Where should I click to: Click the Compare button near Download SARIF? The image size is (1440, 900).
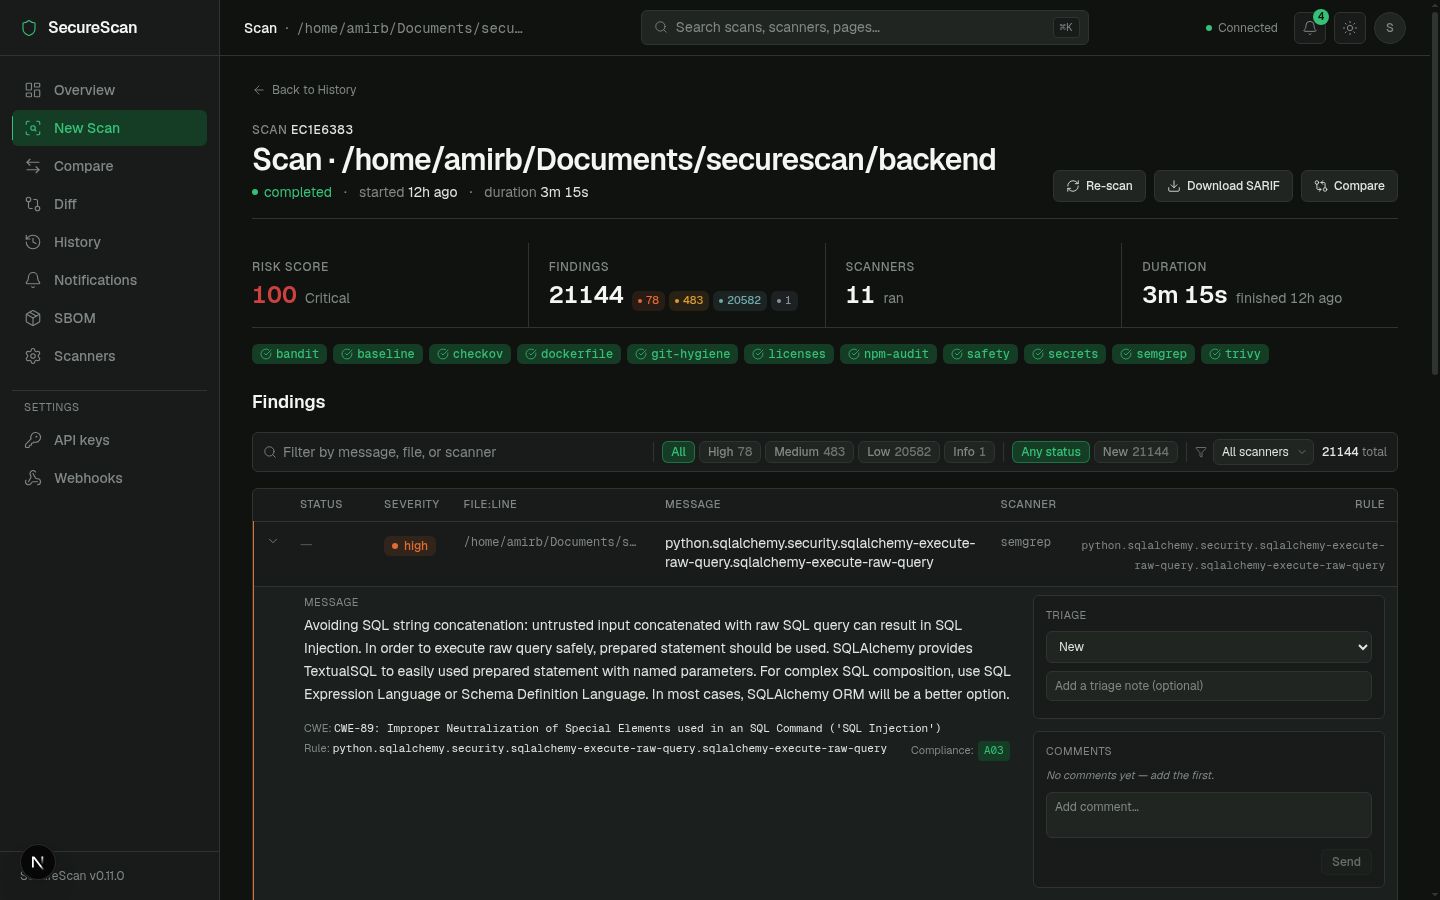(x=1349, y=186)
